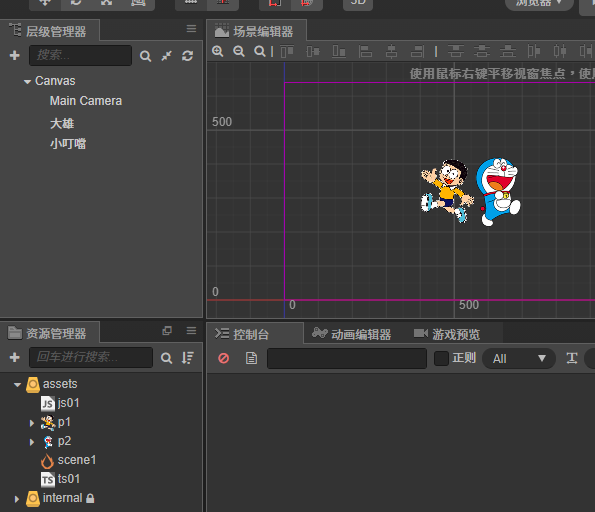Select the Canvas node
This screenshot has height=512, width=595.
(x=55, y=81)
